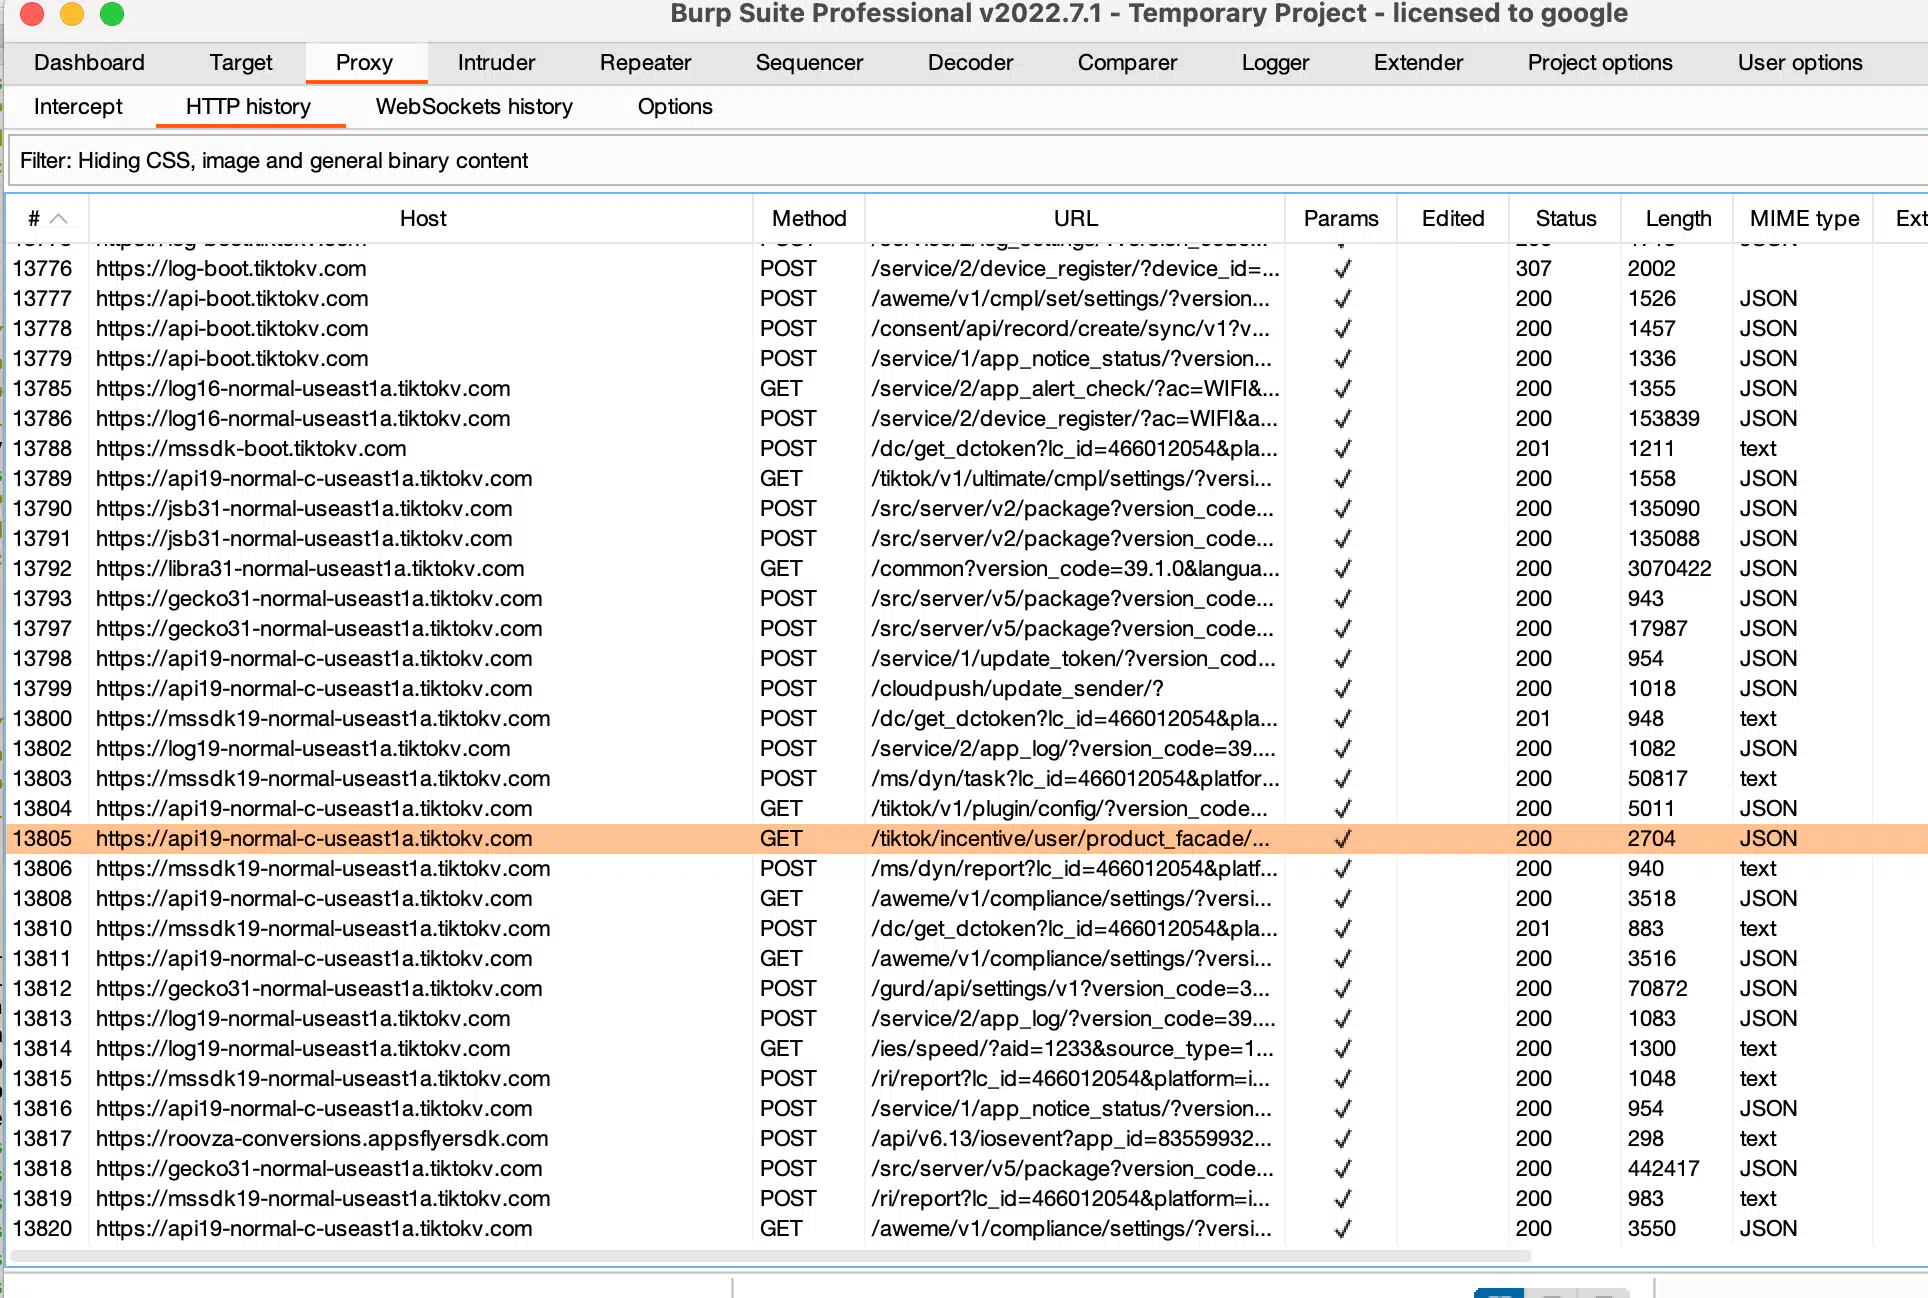This screenshot has width=1928, height=1298.
Task: Open the WebSockets history sub-tab
Action: point(474,107)
